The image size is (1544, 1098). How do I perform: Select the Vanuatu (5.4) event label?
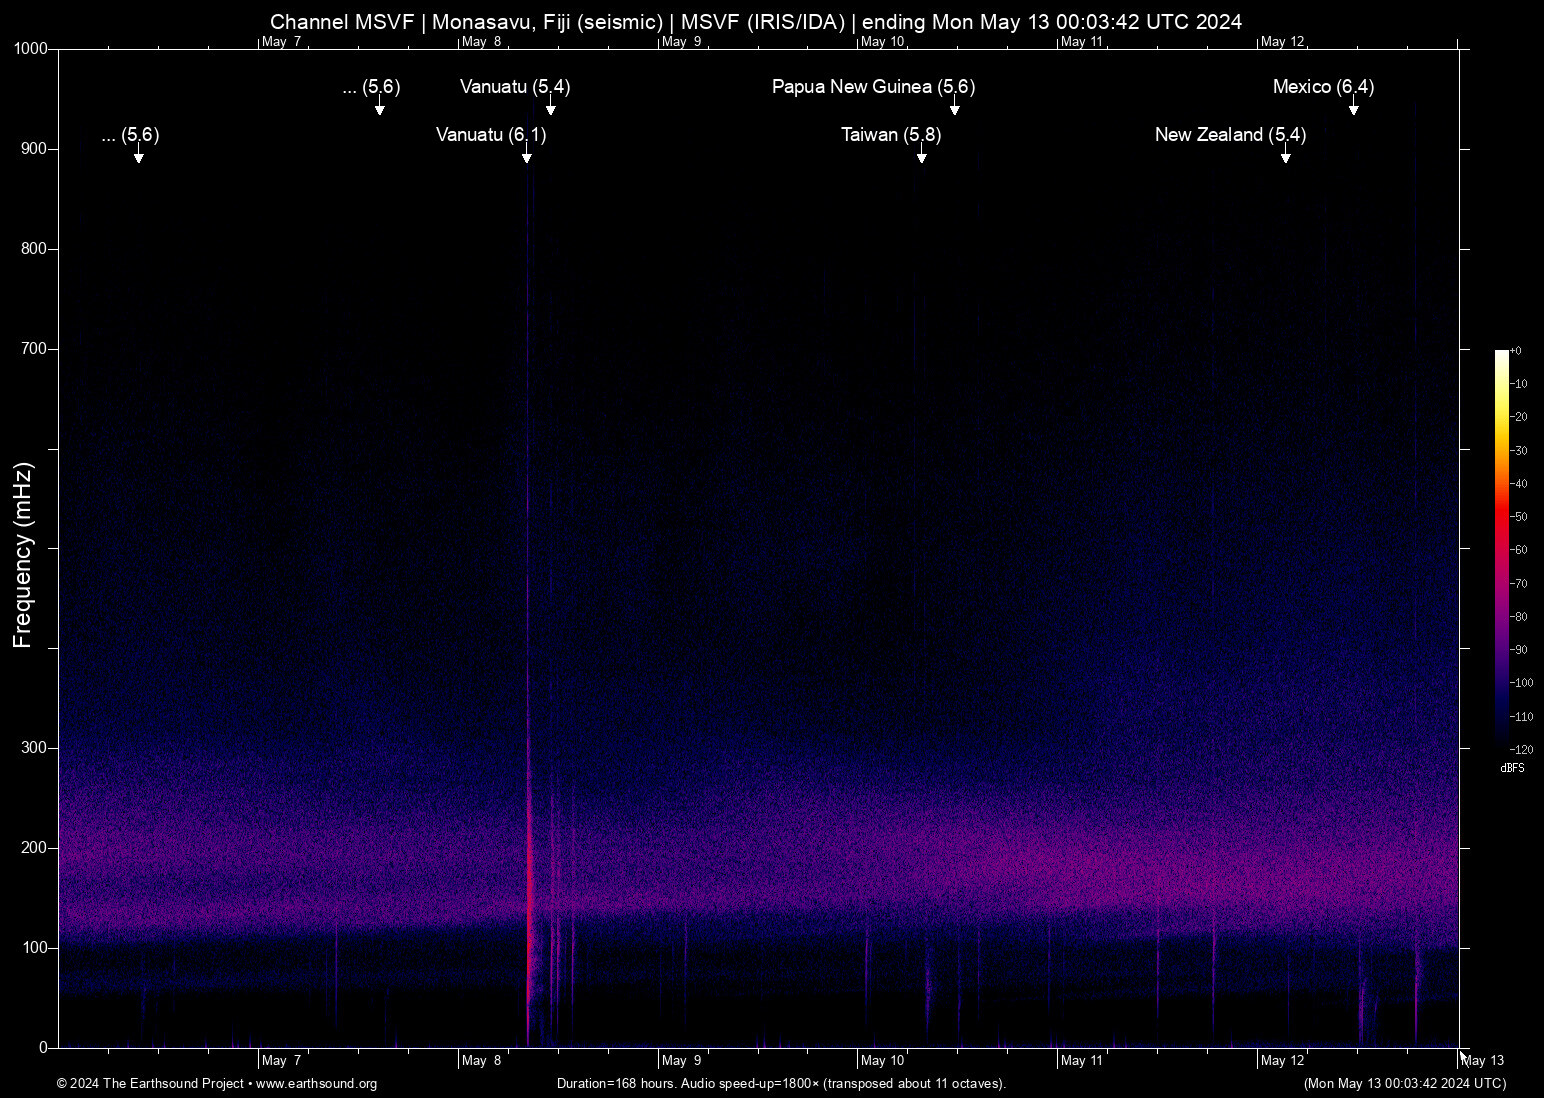[x=515, y=87]
